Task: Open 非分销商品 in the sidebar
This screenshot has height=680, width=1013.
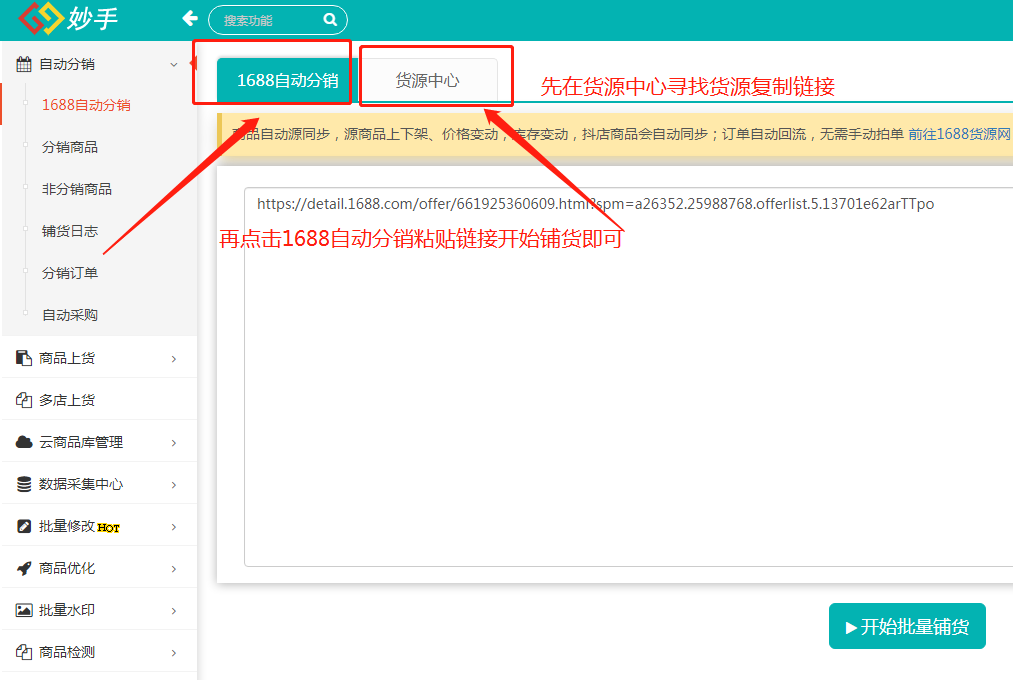Action: point(77,189)
